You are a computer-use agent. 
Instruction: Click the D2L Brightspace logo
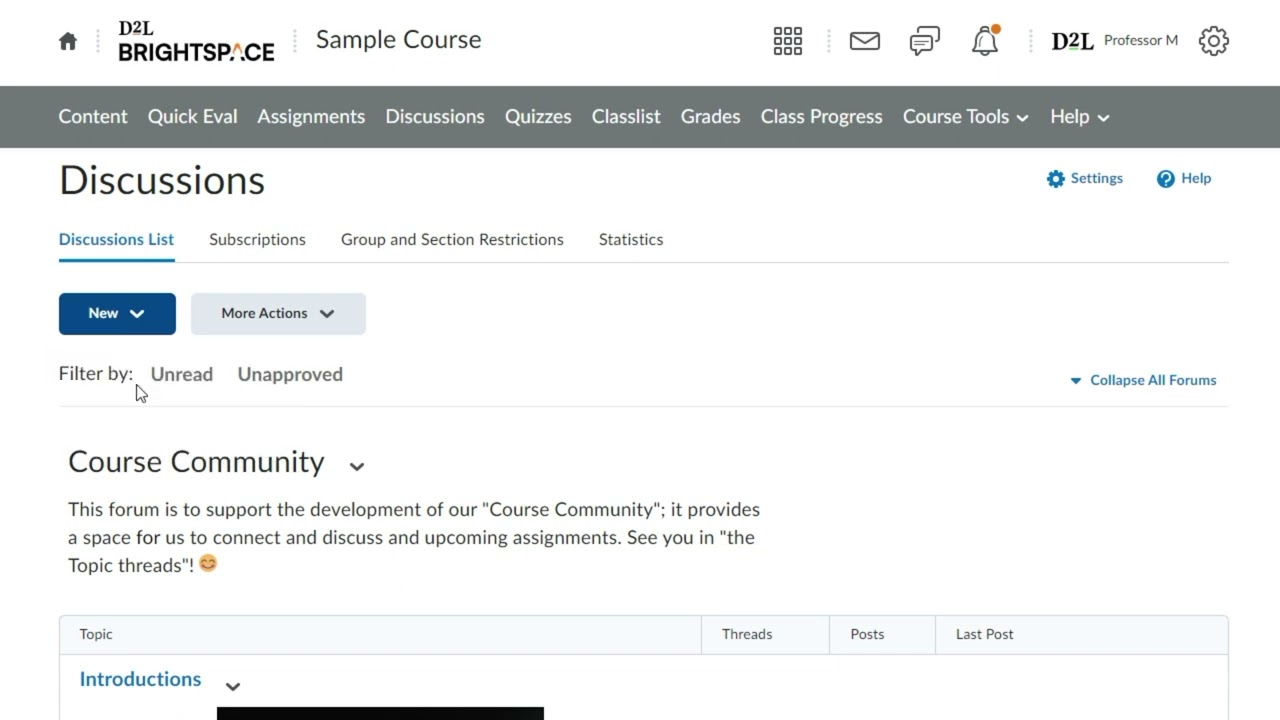coord(196,41)
